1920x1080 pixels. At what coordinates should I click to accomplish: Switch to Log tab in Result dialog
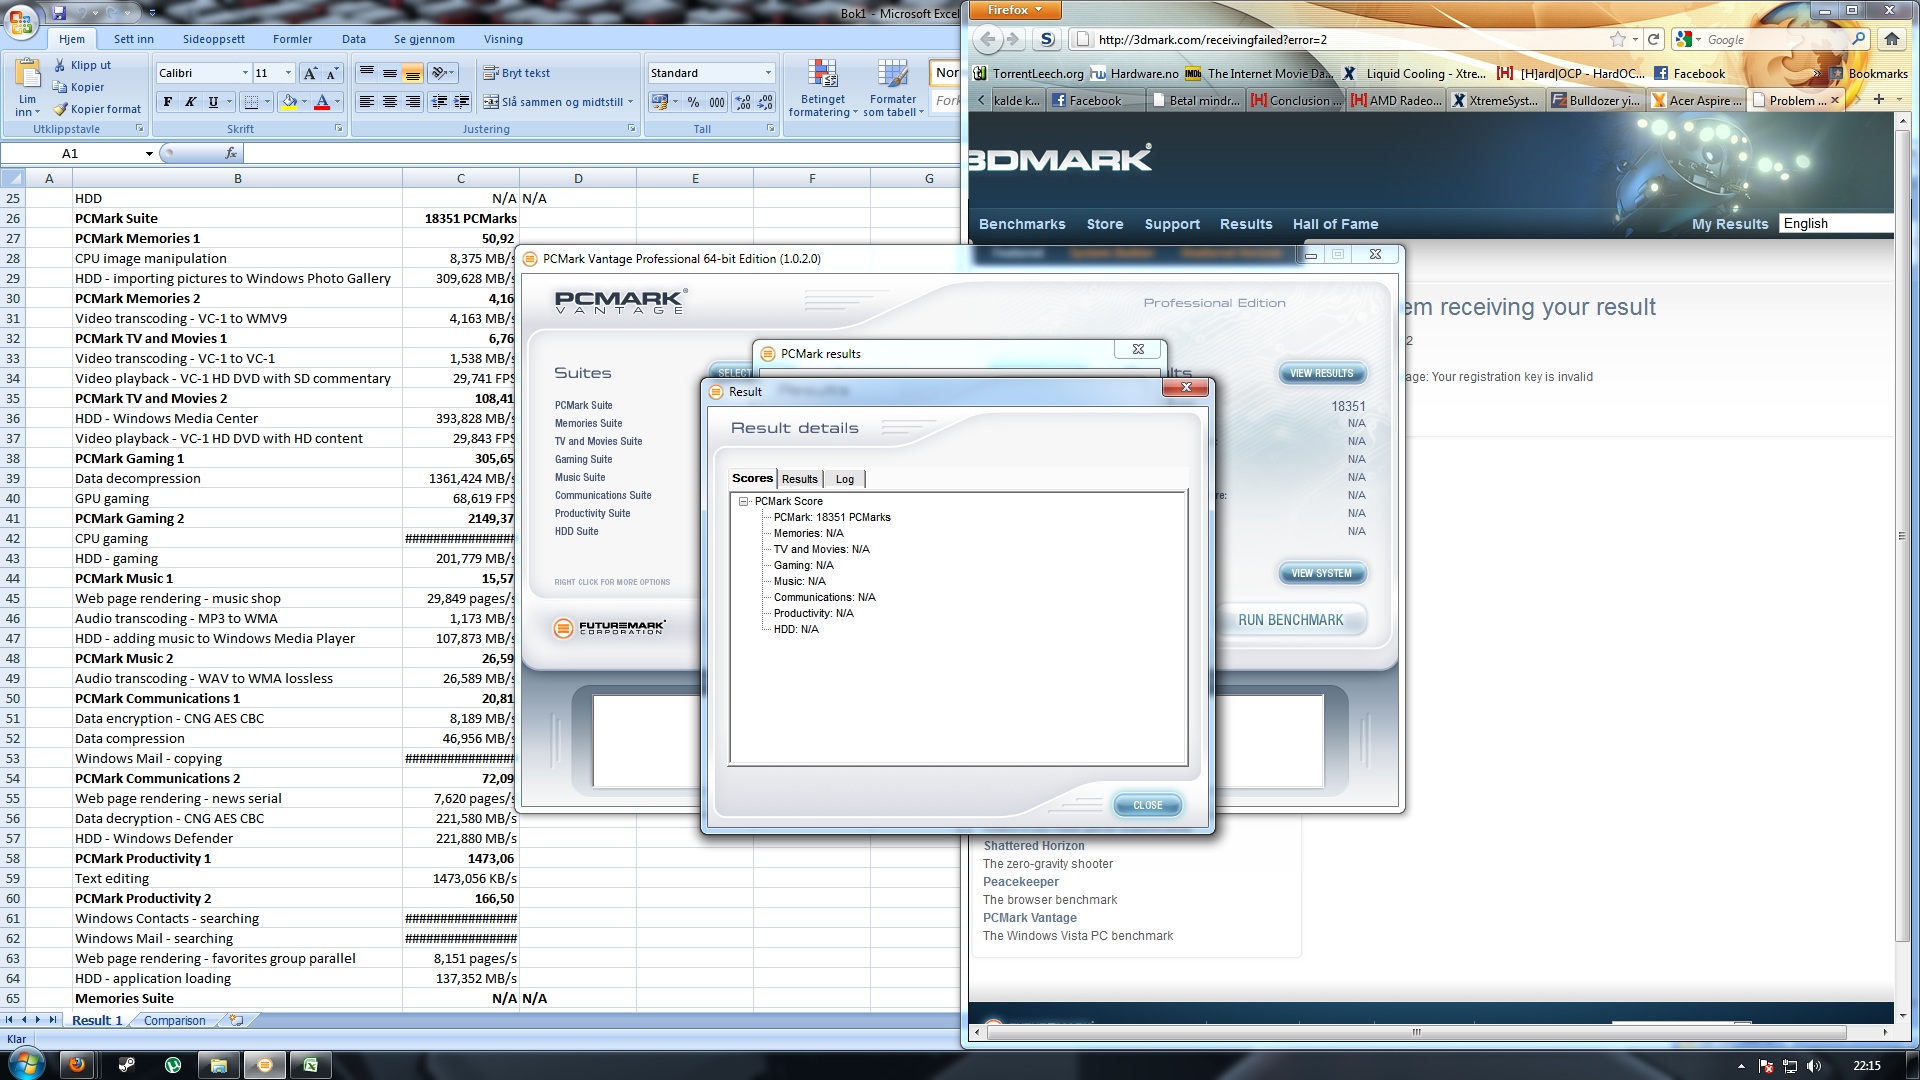pyautogui.click(x=845, y=479)
